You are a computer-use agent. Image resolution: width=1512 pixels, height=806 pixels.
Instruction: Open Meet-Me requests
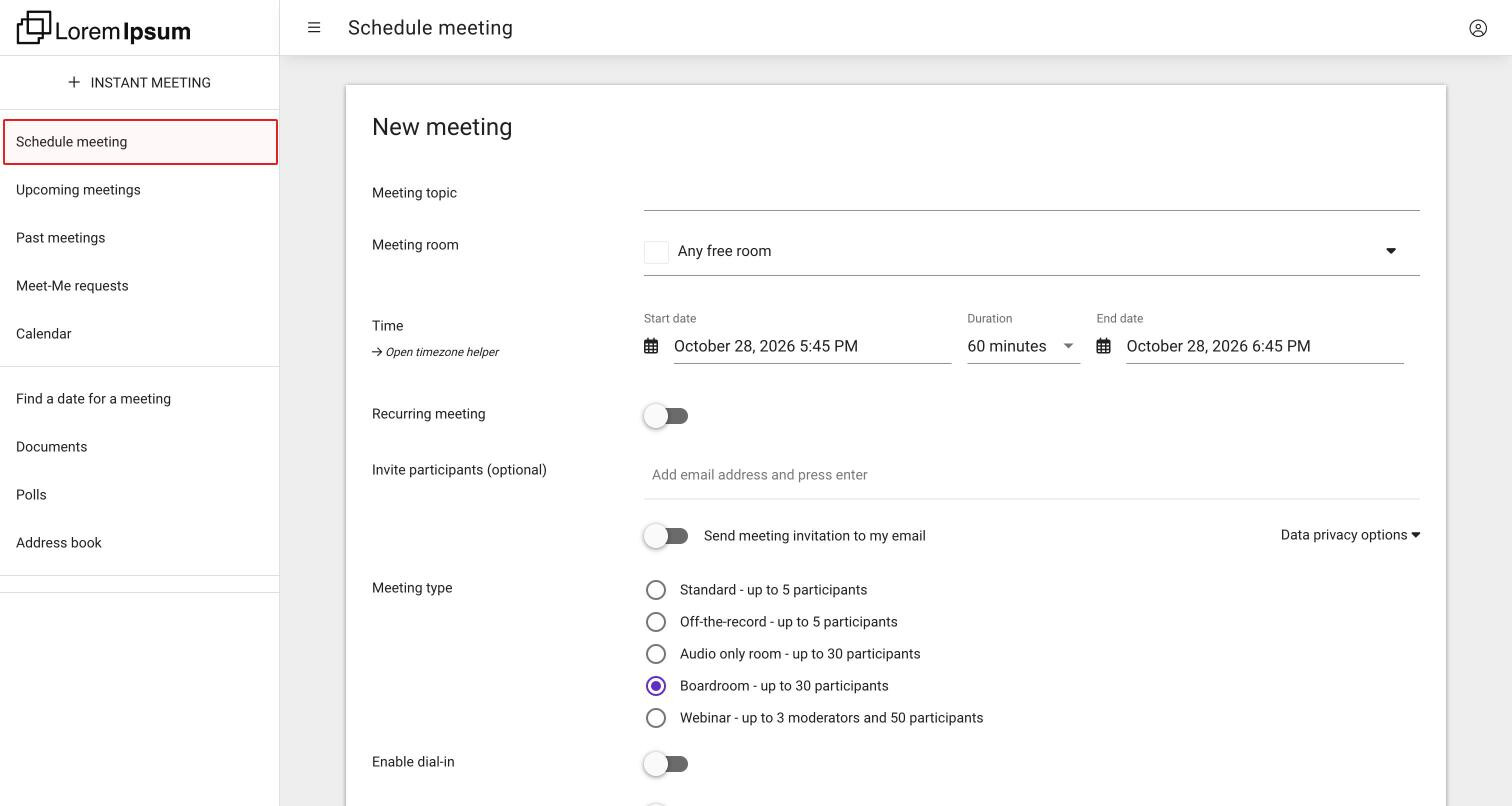pyautogui.click(x=139, y=286)
